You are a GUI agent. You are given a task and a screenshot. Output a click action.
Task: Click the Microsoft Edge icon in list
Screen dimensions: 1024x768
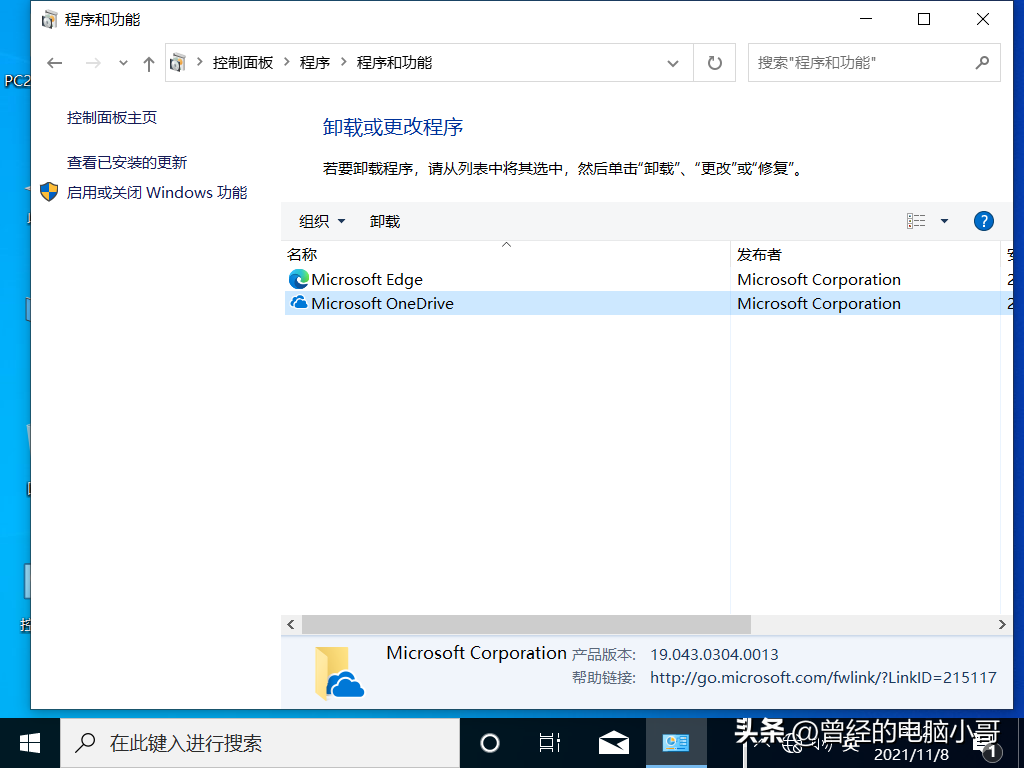point(298,280)
